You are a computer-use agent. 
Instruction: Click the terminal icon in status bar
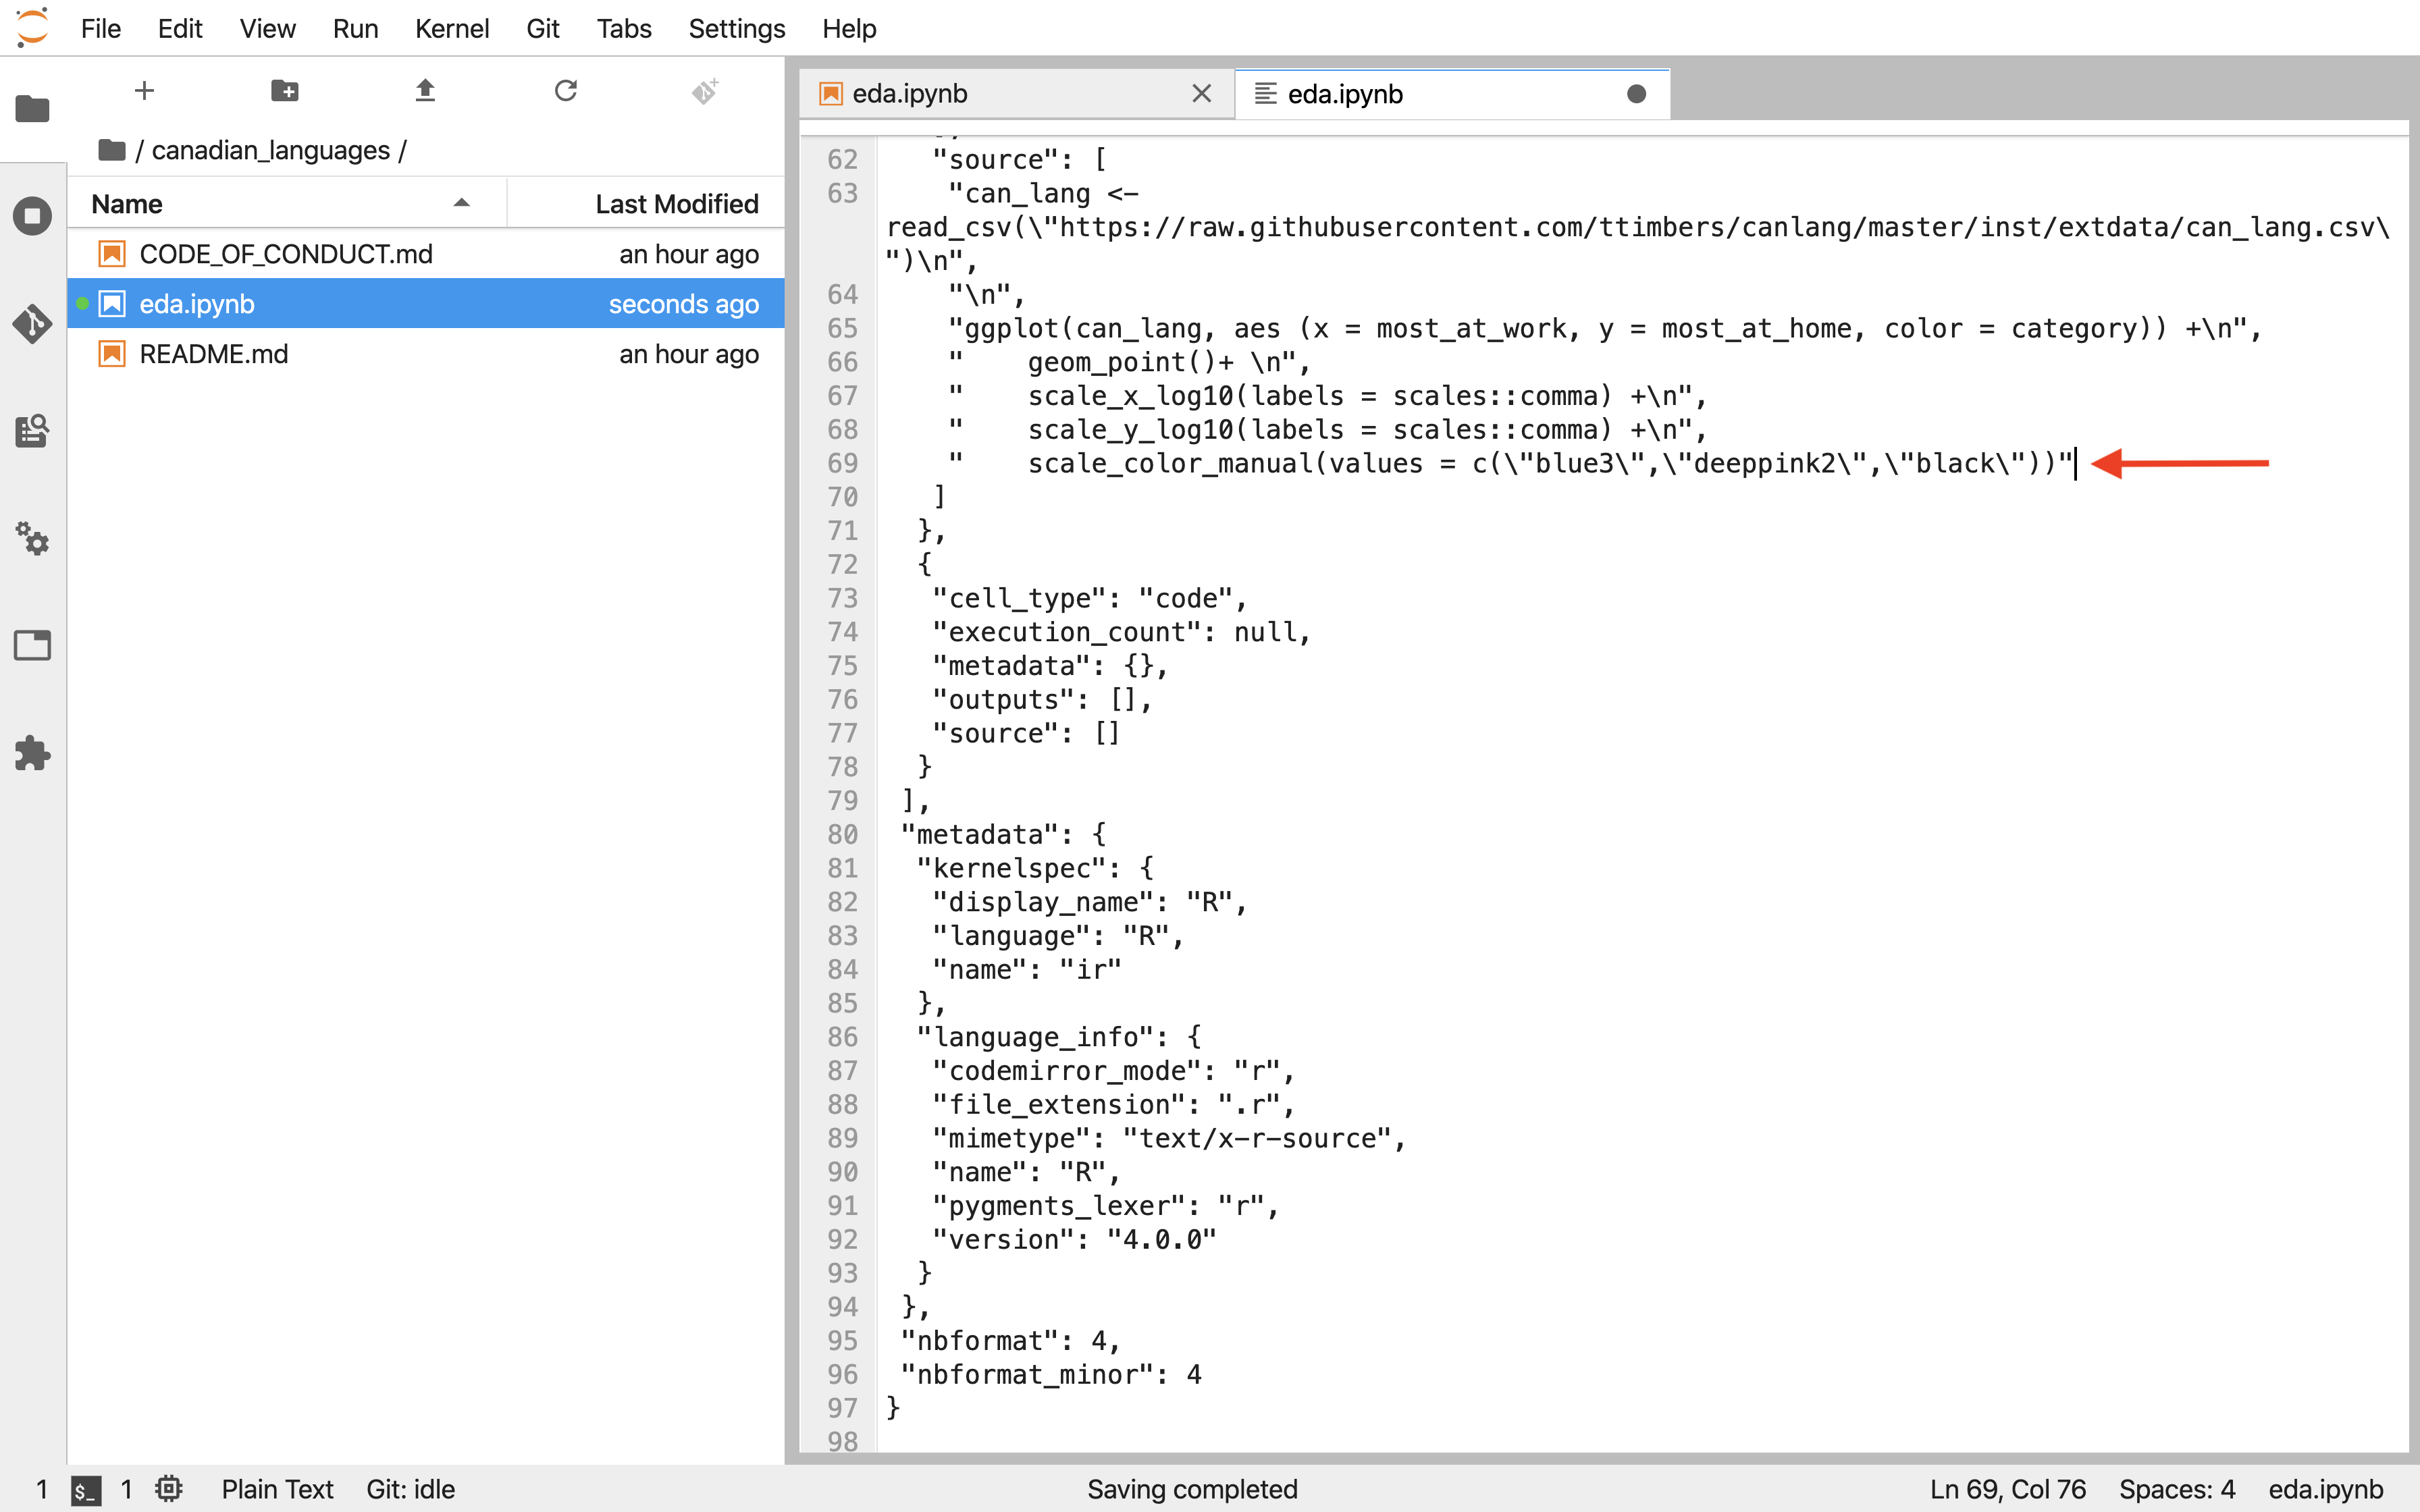[86, 1490]
